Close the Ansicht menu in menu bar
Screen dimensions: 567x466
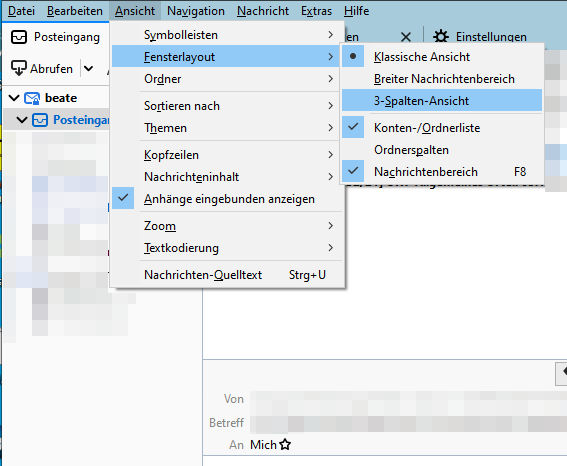pos(135,11)
